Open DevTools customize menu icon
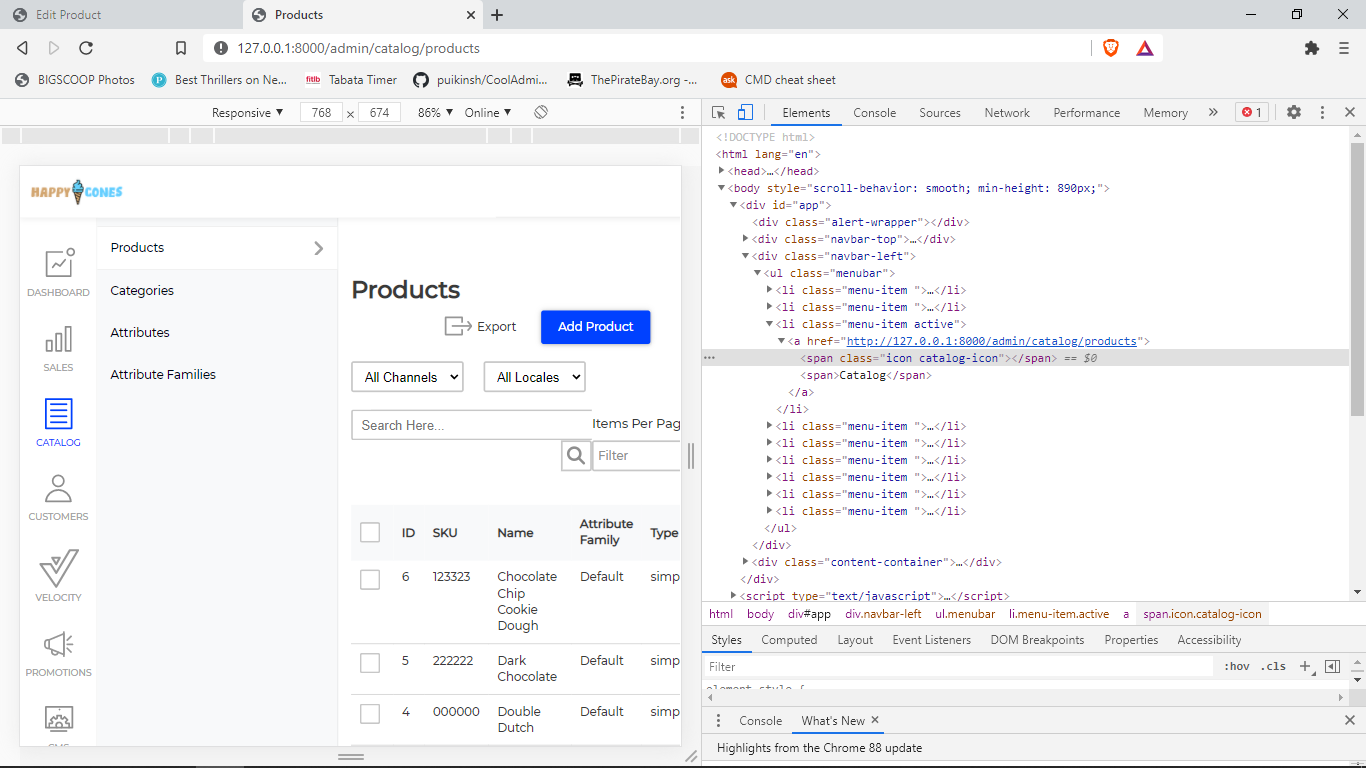Viewport: 1366px width, 768px height. tap(1322, 113)
